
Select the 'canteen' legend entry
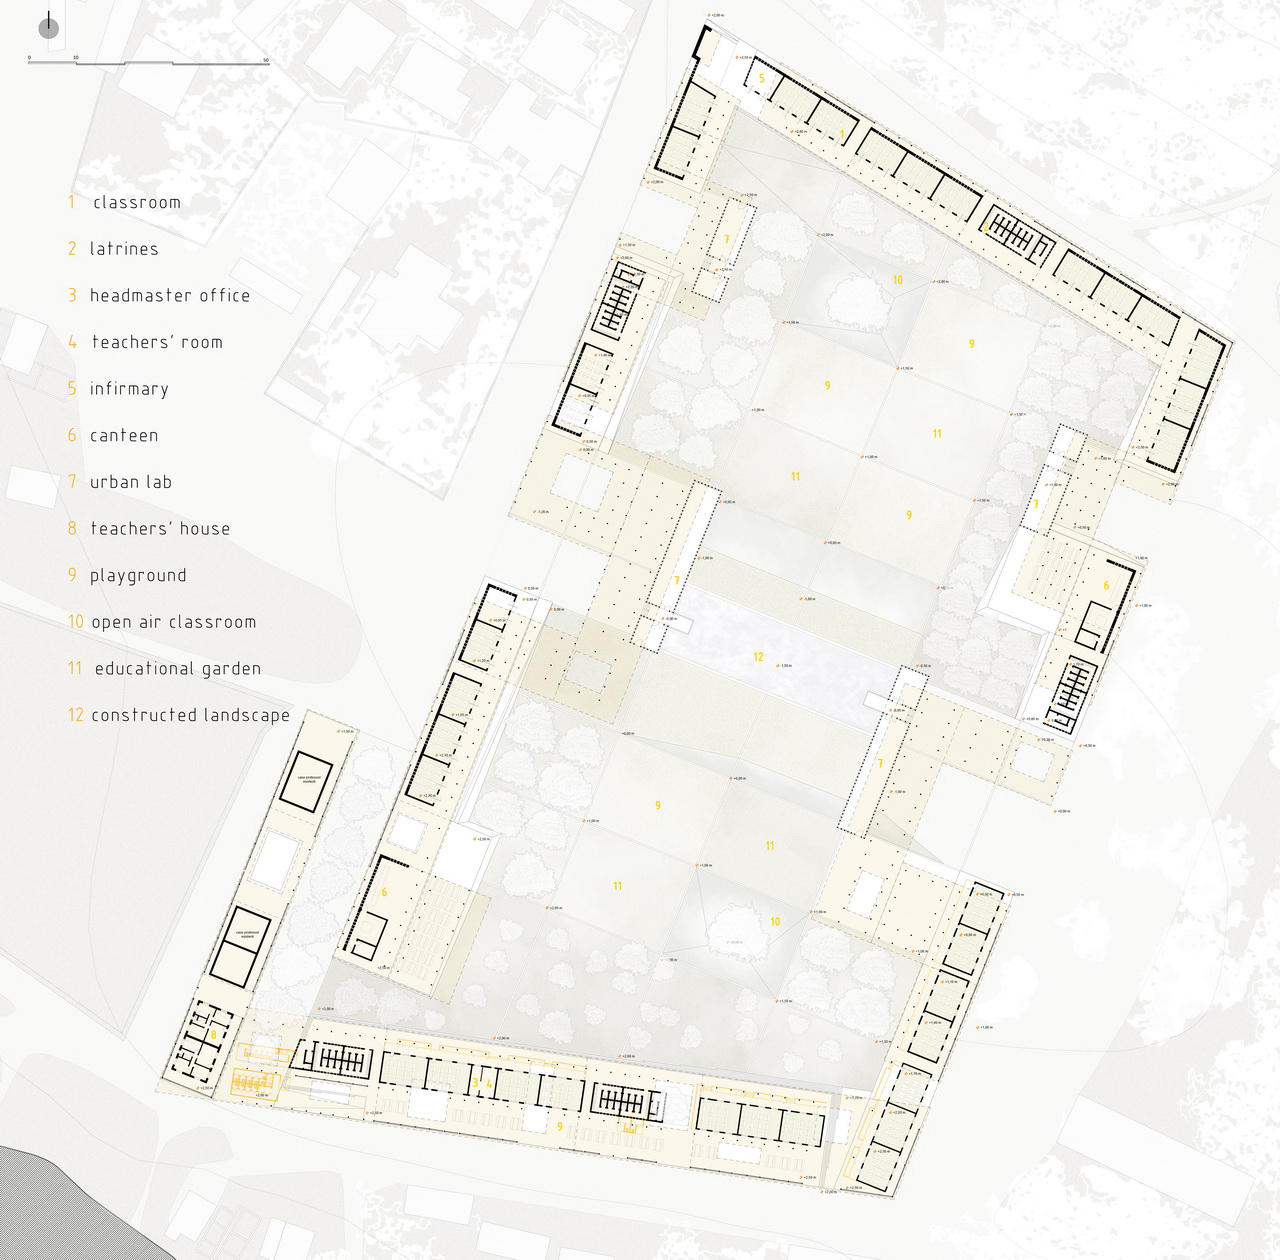124,436
